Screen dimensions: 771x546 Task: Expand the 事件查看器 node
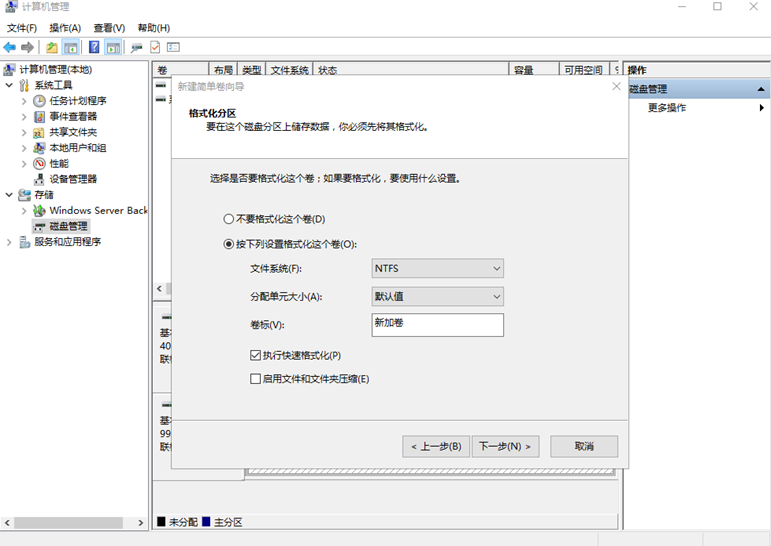pos(24,117)
